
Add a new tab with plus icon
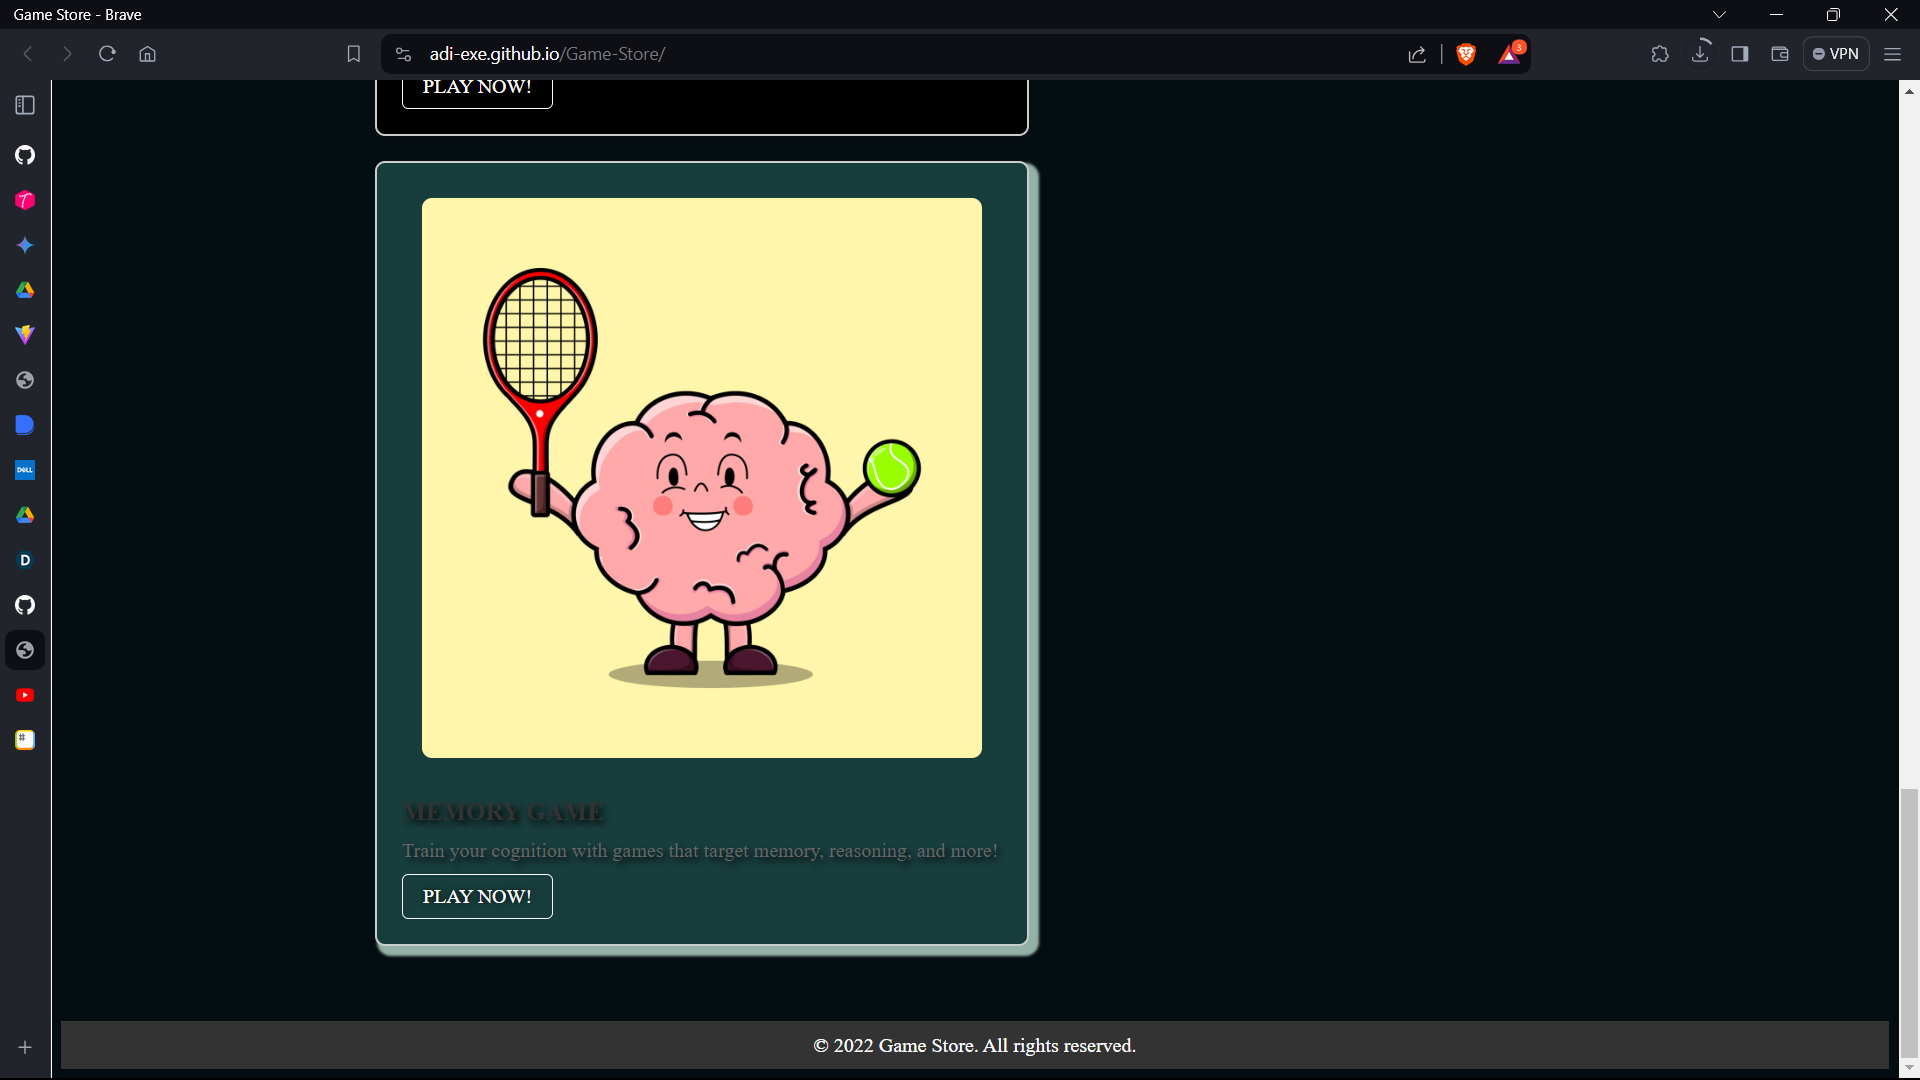point(25,1047)
